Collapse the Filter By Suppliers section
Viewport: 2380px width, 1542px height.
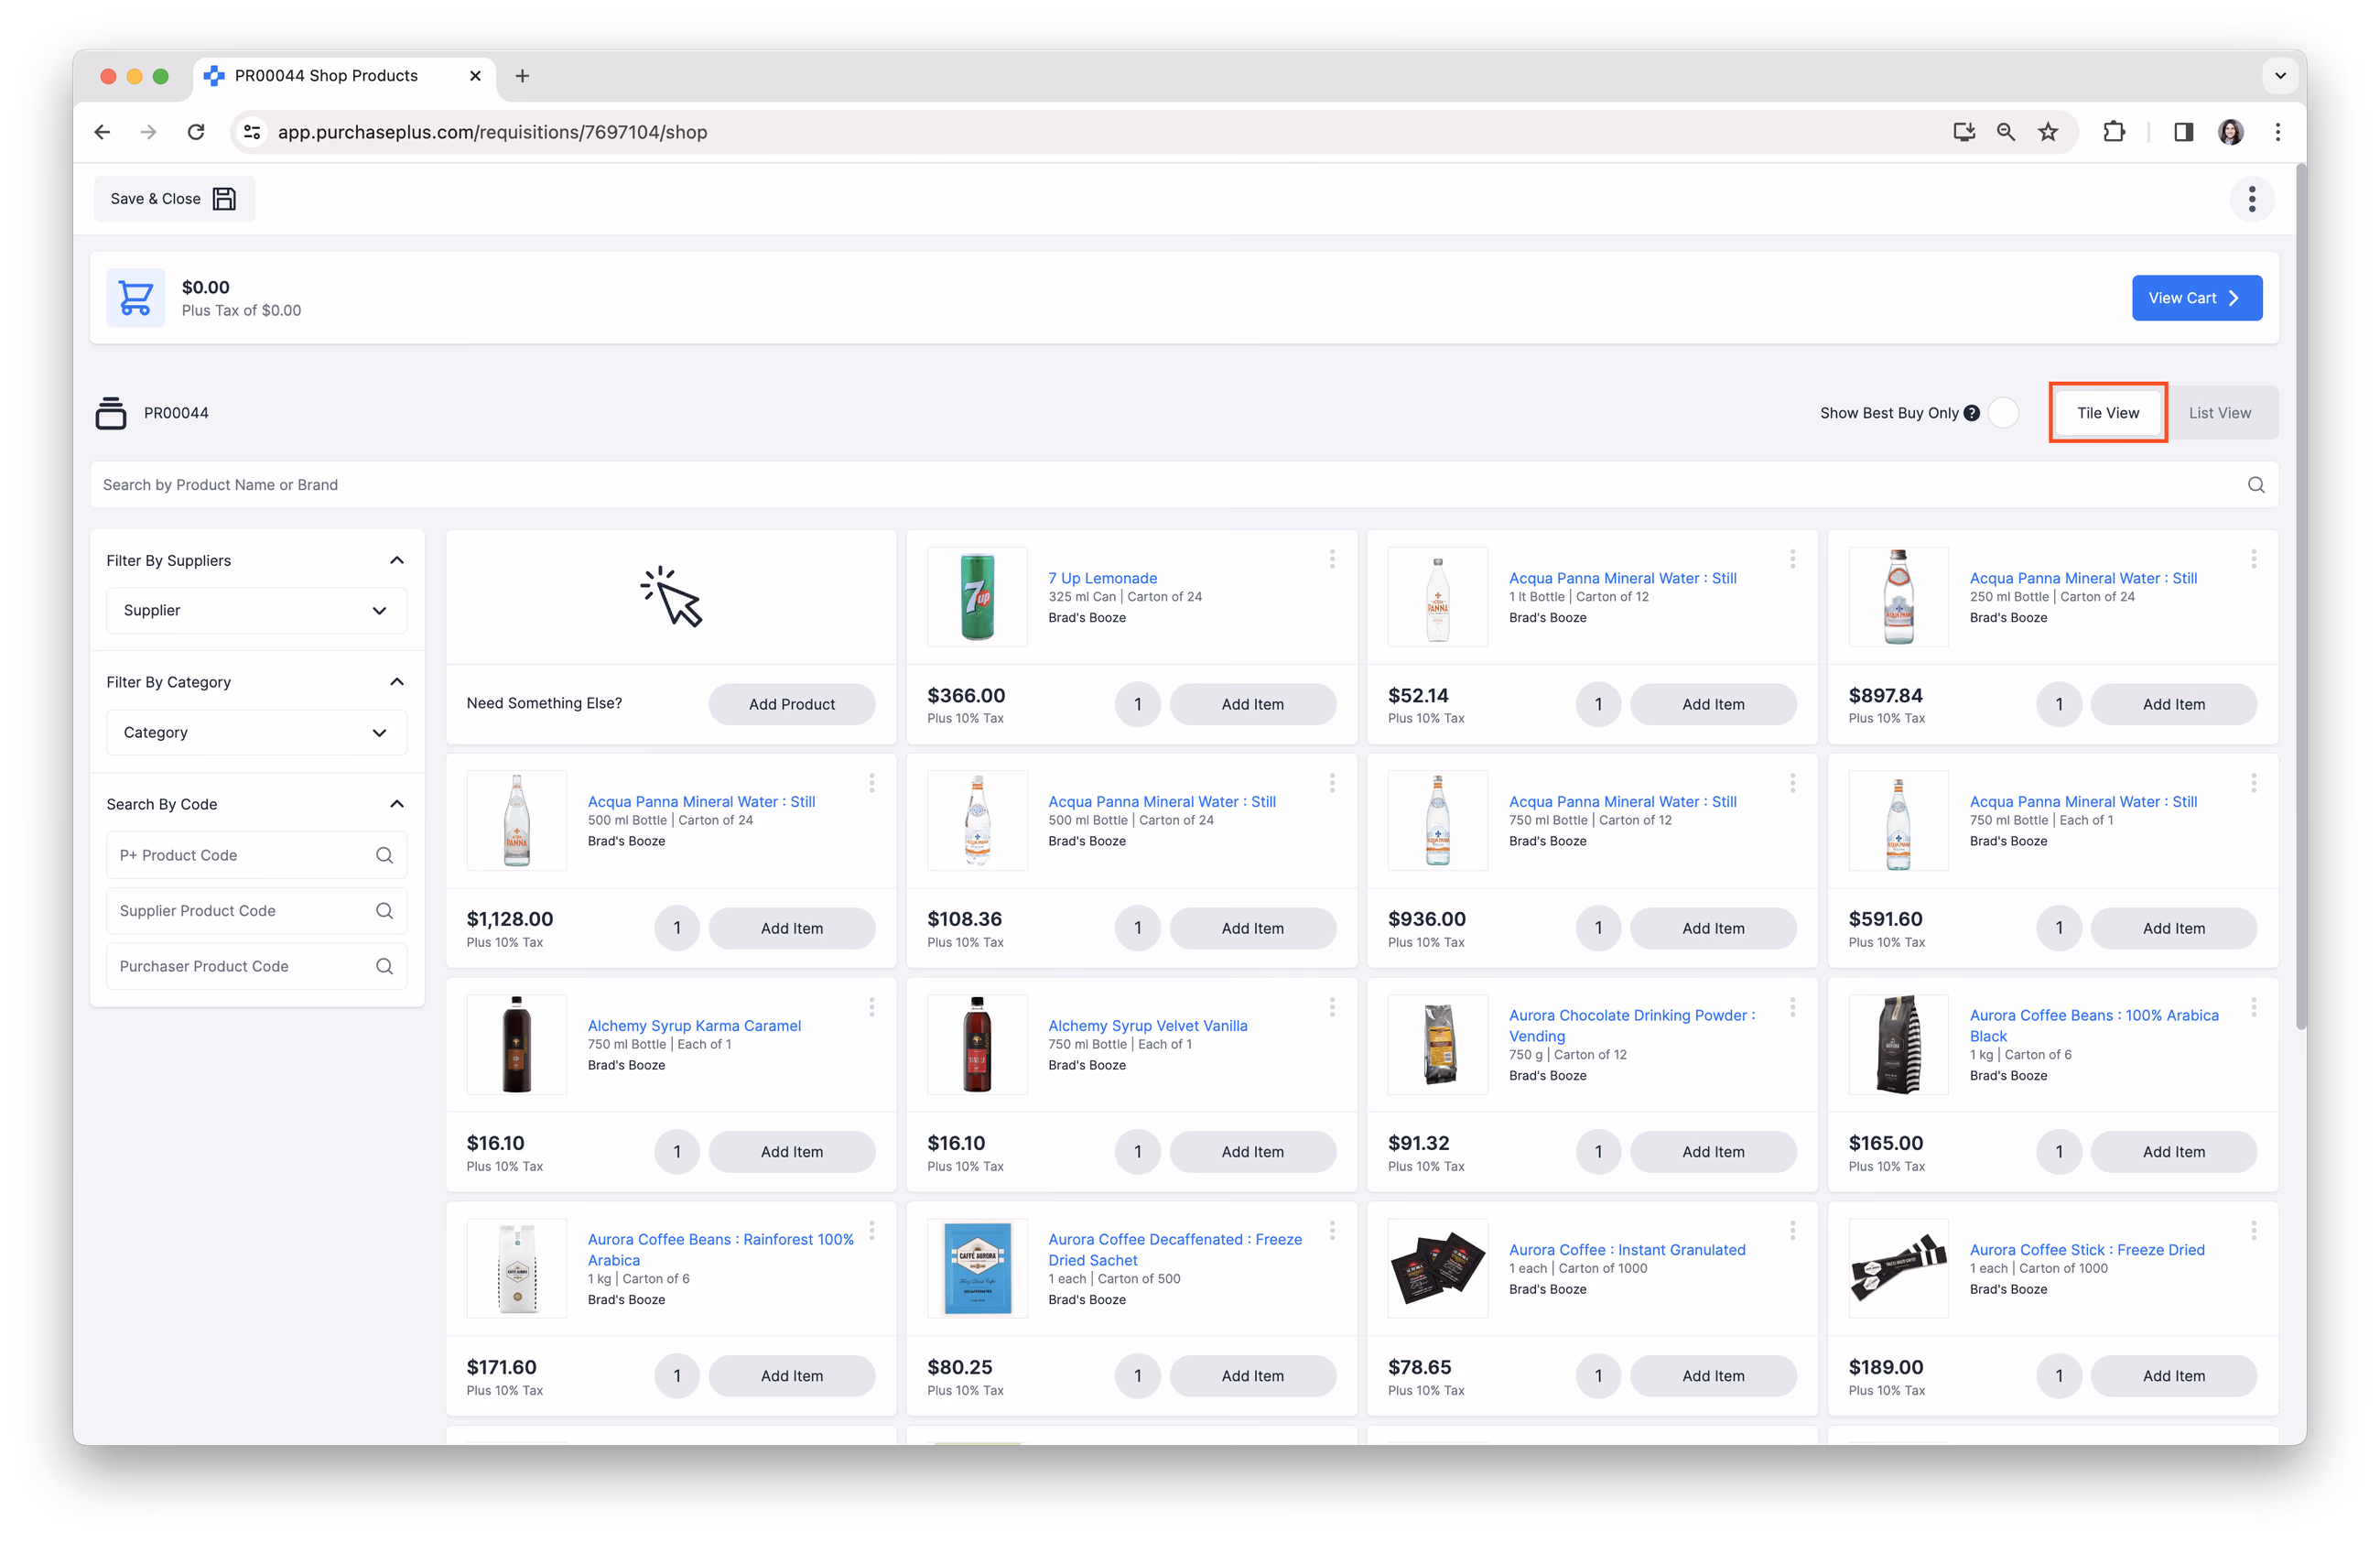pos(397,561)
